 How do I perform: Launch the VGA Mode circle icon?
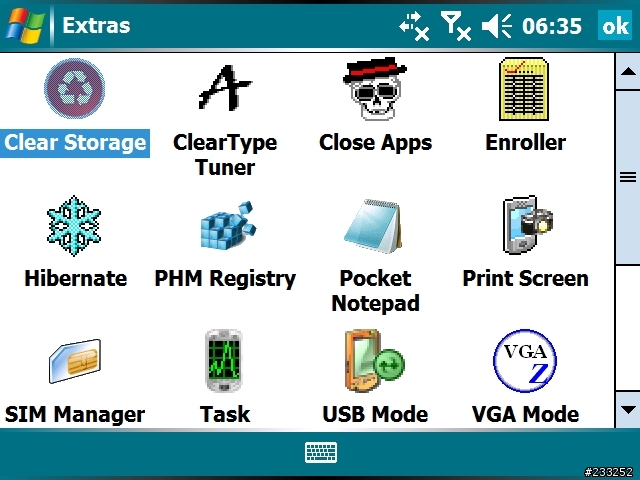tap(525, 361)
